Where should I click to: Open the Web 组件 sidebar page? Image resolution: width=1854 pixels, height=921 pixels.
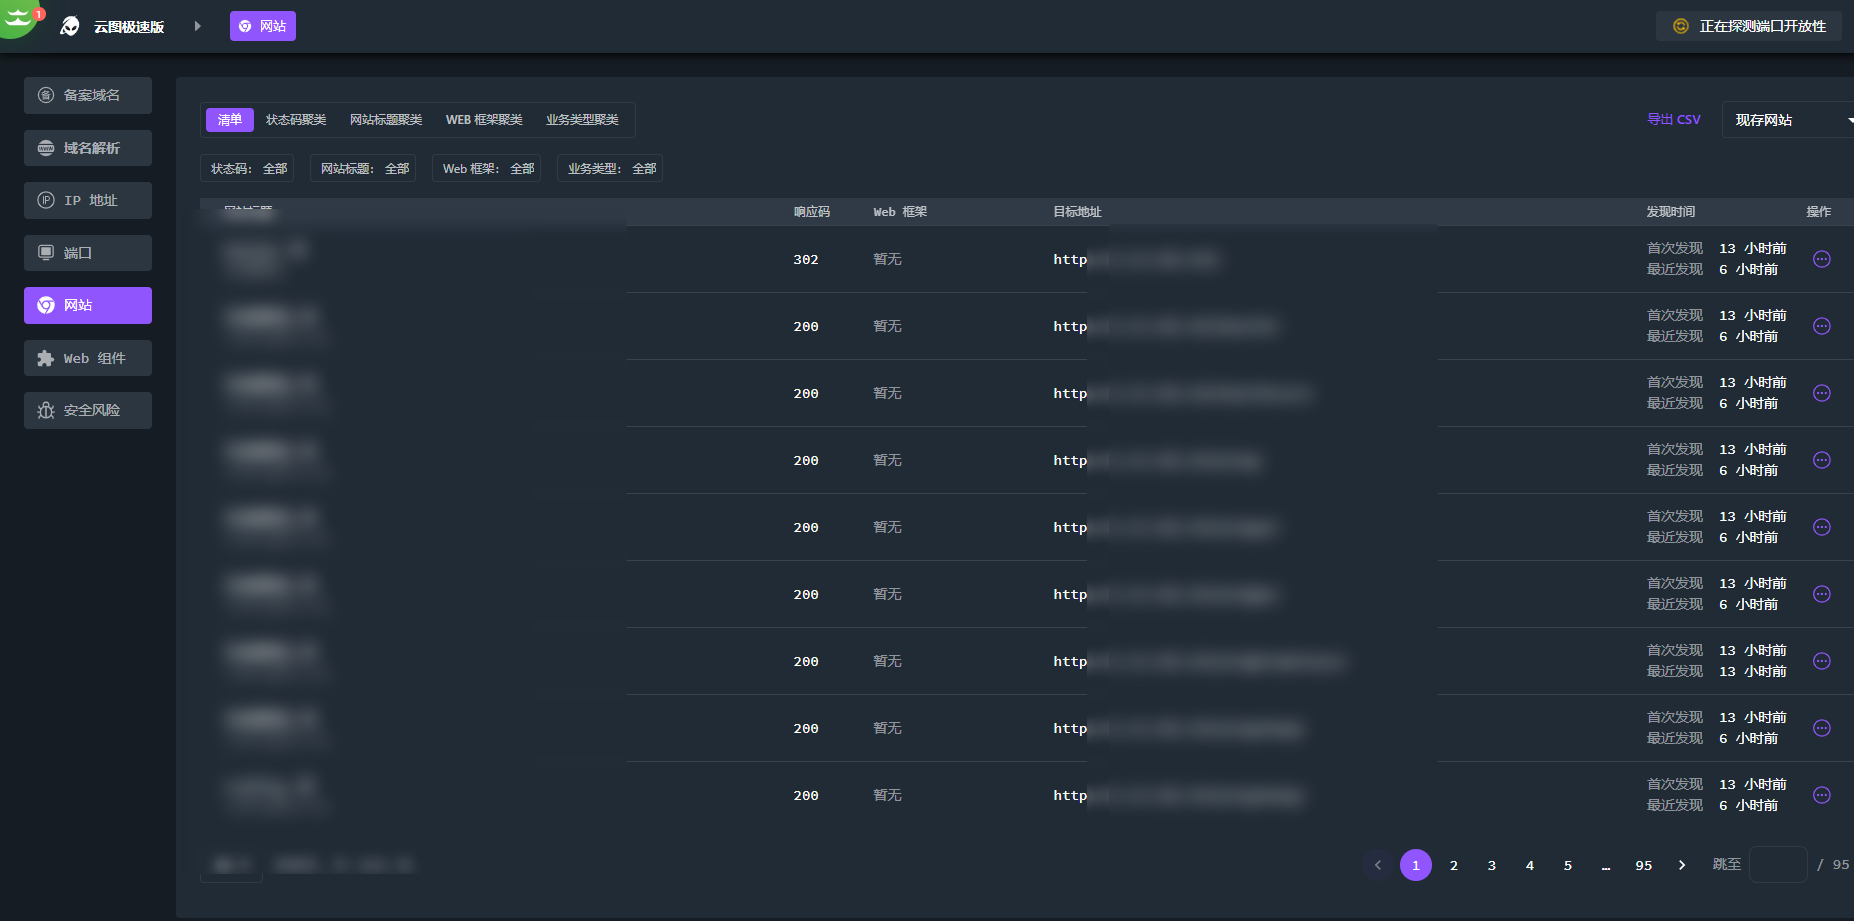click(88, 358)
